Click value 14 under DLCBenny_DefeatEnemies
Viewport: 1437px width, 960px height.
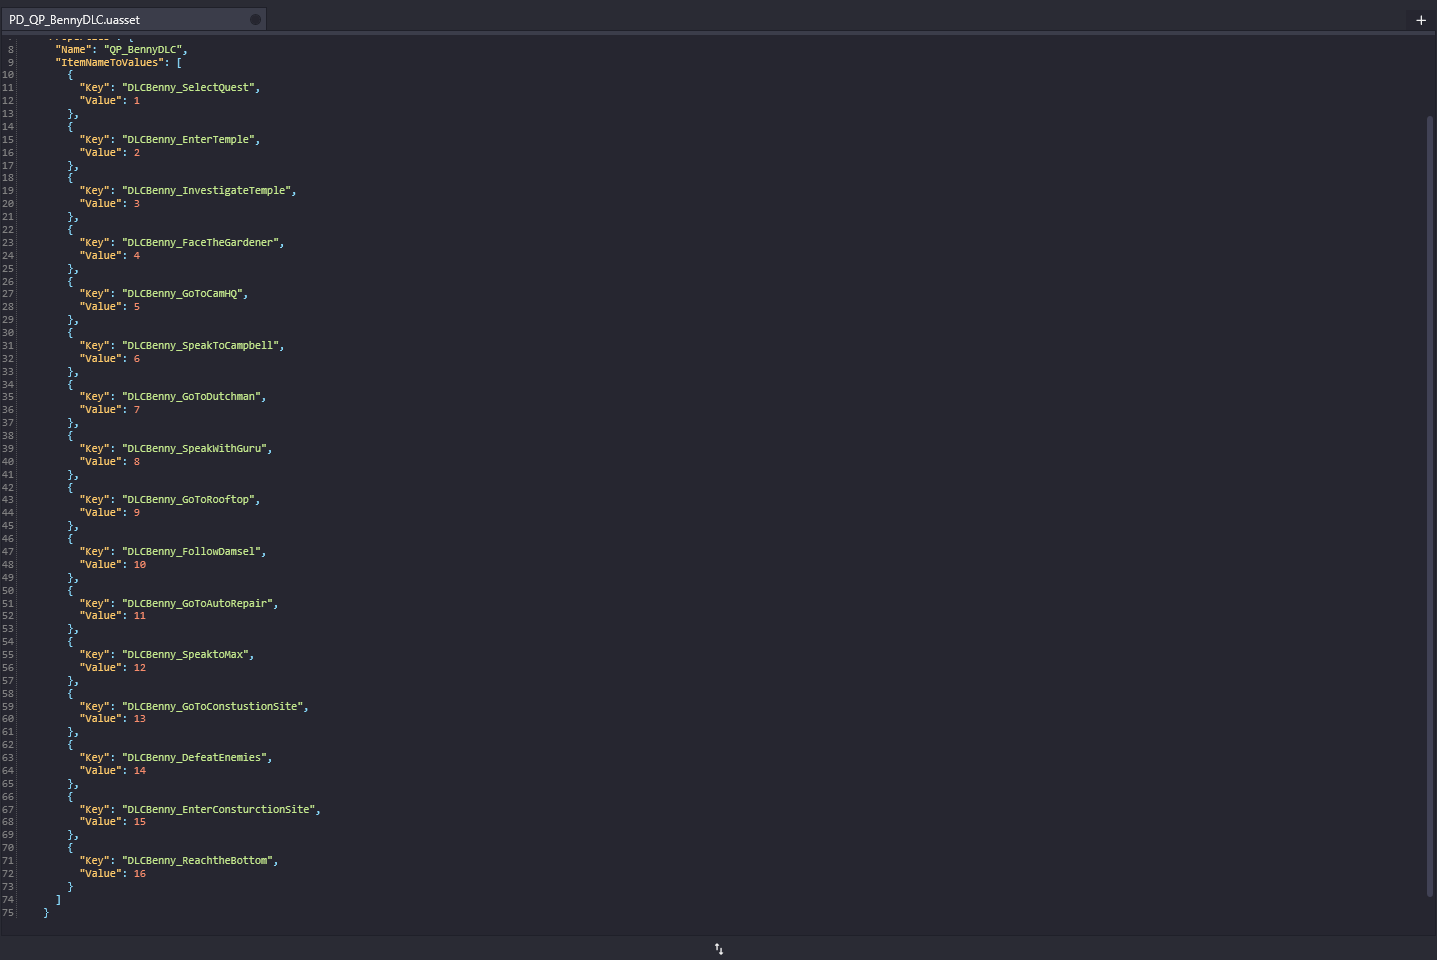click(140, 771)
